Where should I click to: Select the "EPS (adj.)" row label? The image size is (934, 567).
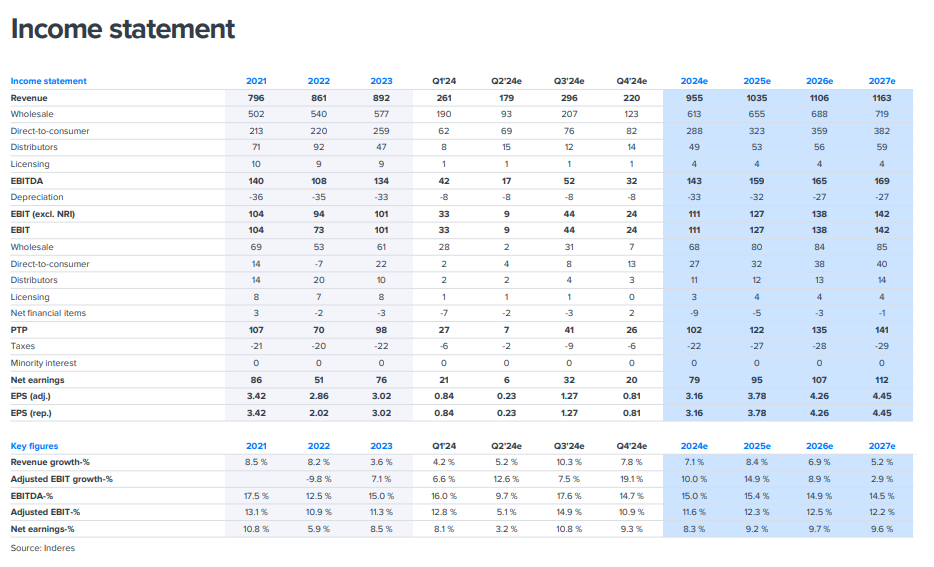(33, 396)
